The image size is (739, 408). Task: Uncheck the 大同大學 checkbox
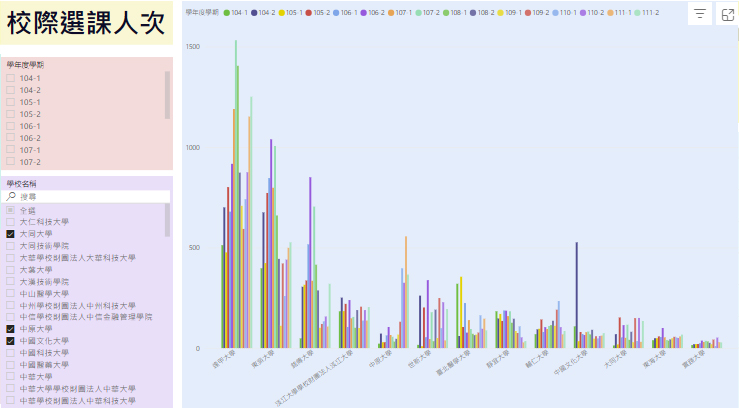click(x=11, y=233)
